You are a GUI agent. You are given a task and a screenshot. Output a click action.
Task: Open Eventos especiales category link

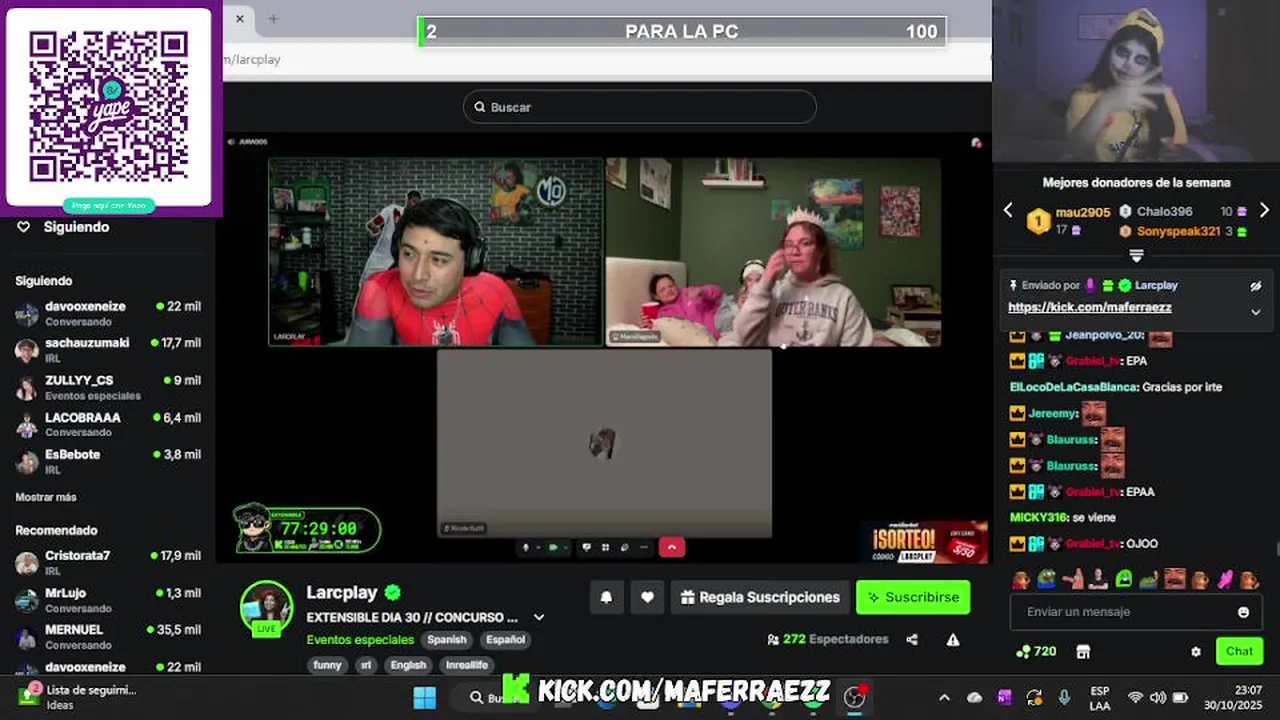click(360, 639)
